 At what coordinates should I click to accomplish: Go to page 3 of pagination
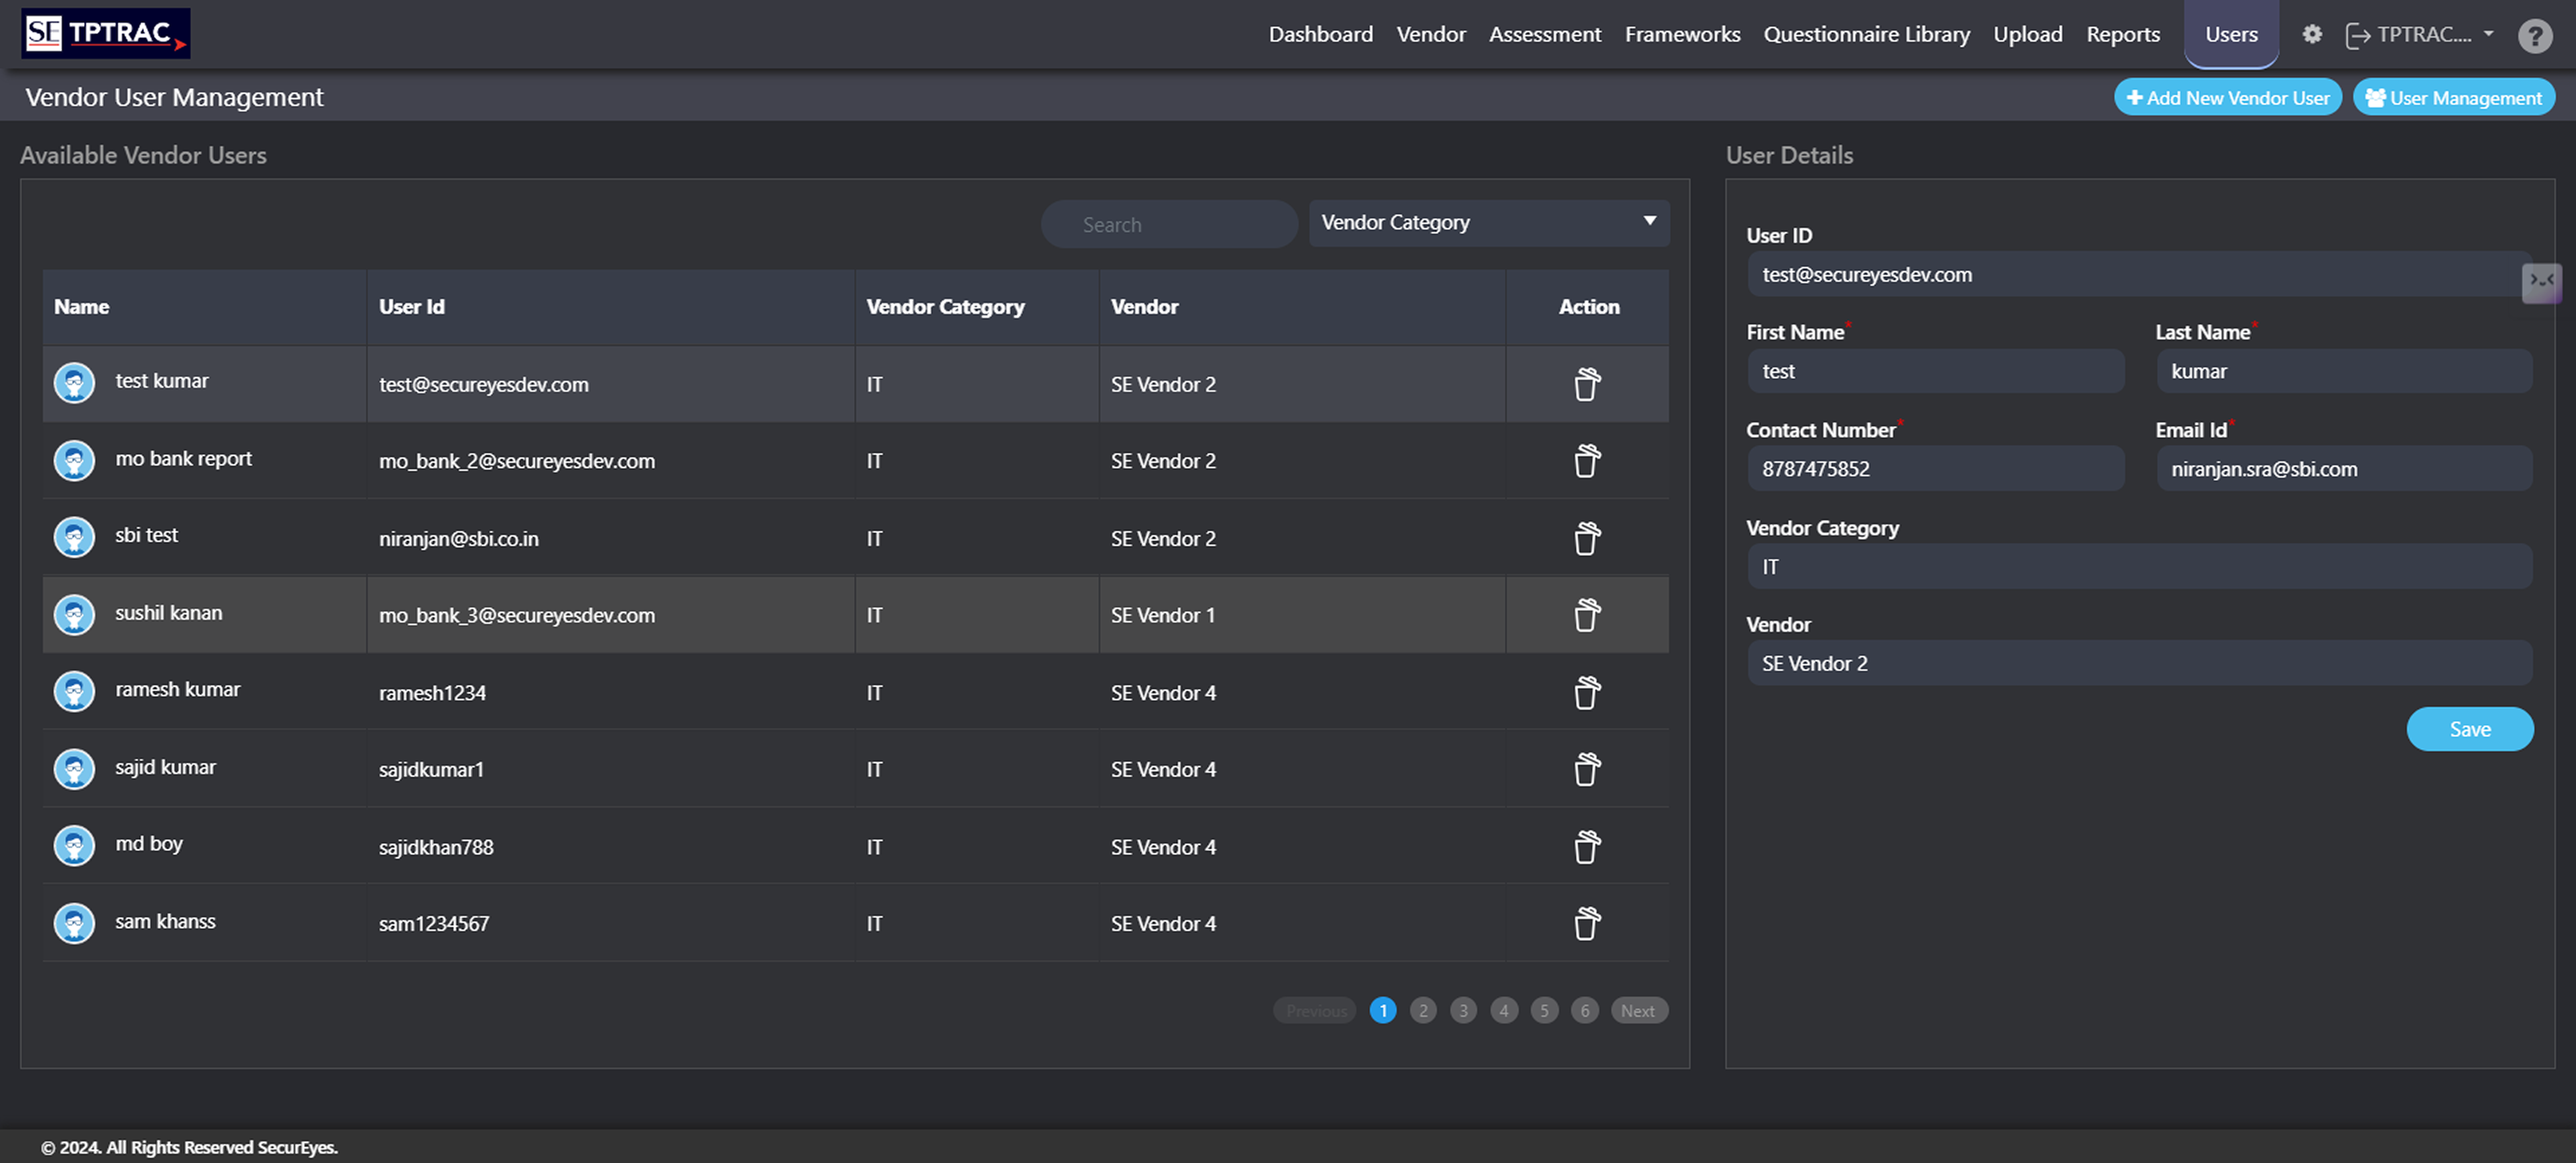click(1463, 1010)
